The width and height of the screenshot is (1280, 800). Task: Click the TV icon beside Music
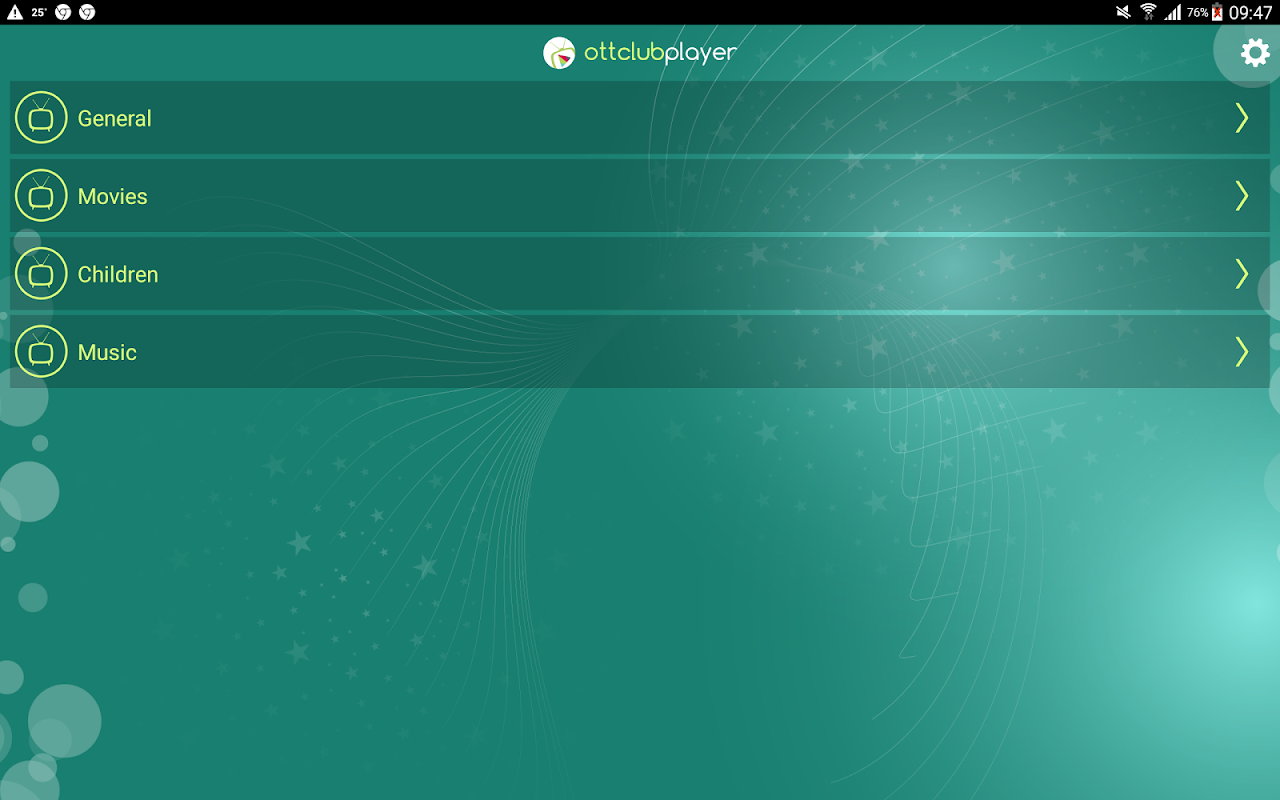point(41,352)
